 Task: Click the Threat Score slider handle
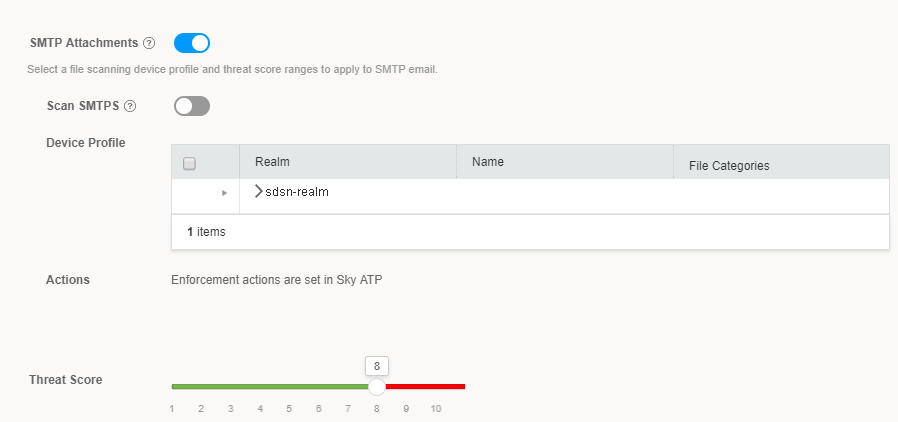point(377,386)
